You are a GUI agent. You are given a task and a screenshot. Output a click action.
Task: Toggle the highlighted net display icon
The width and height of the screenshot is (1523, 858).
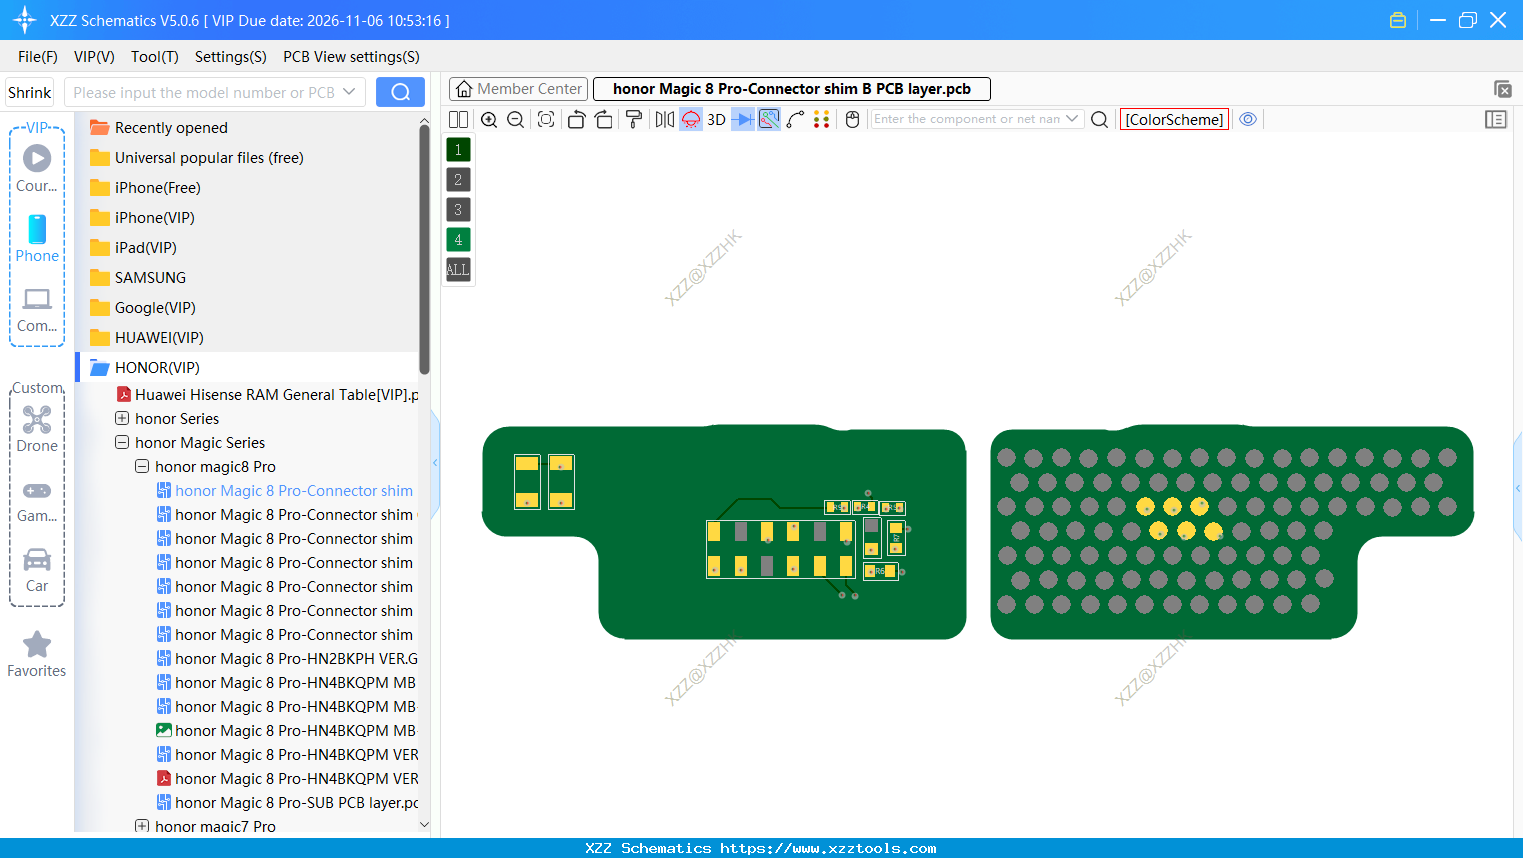(769, 120)
